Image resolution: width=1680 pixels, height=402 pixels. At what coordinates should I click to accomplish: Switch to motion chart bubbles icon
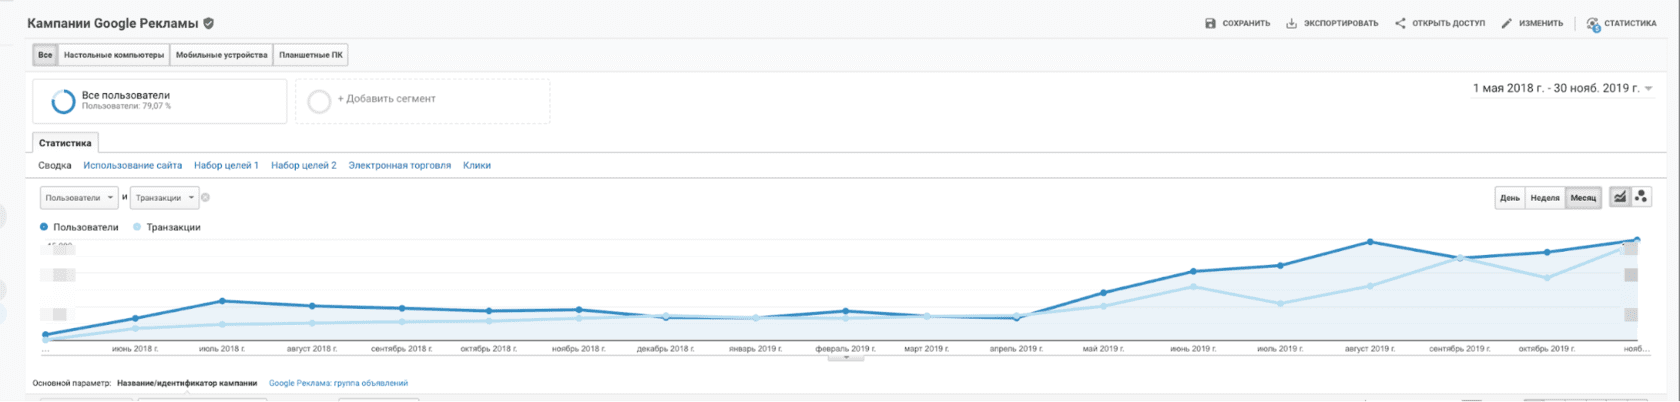[1641, 197]
